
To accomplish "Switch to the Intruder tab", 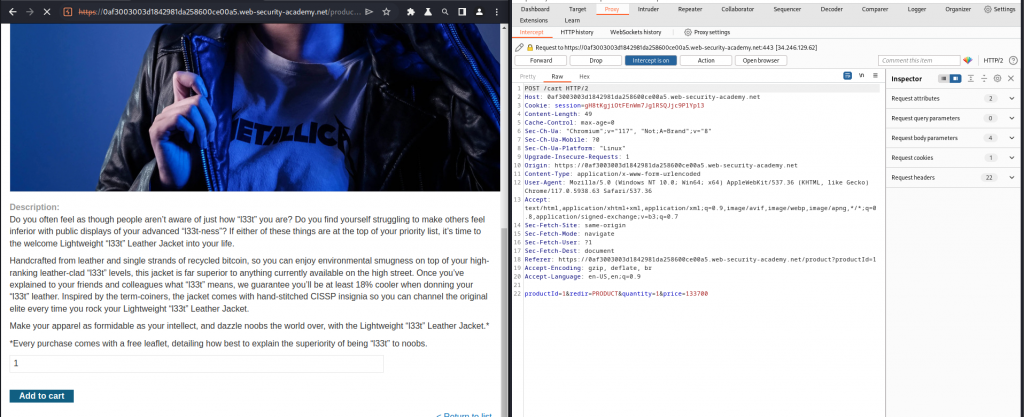I will (647, 9).
